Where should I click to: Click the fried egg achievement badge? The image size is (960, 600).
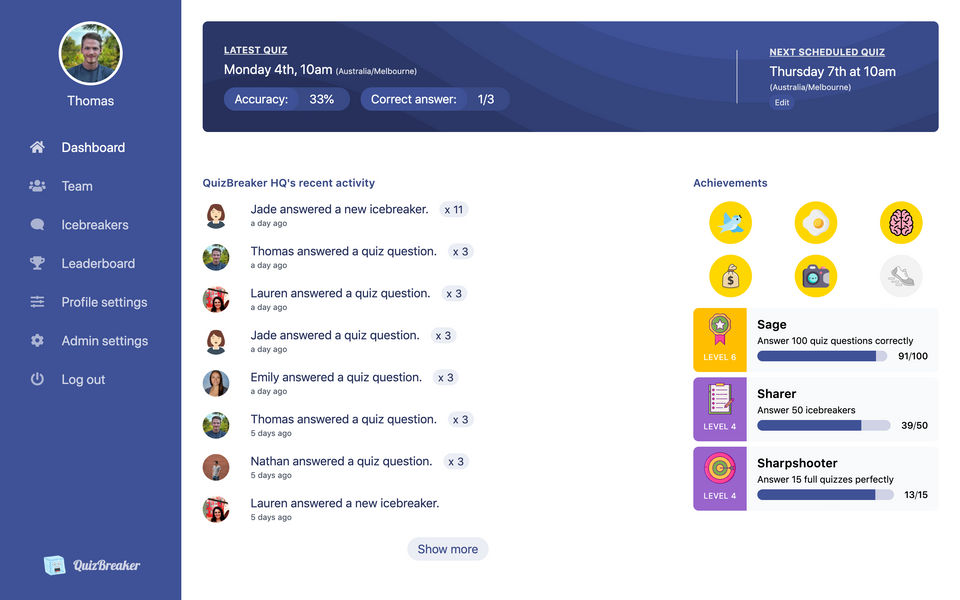point(816,223)
